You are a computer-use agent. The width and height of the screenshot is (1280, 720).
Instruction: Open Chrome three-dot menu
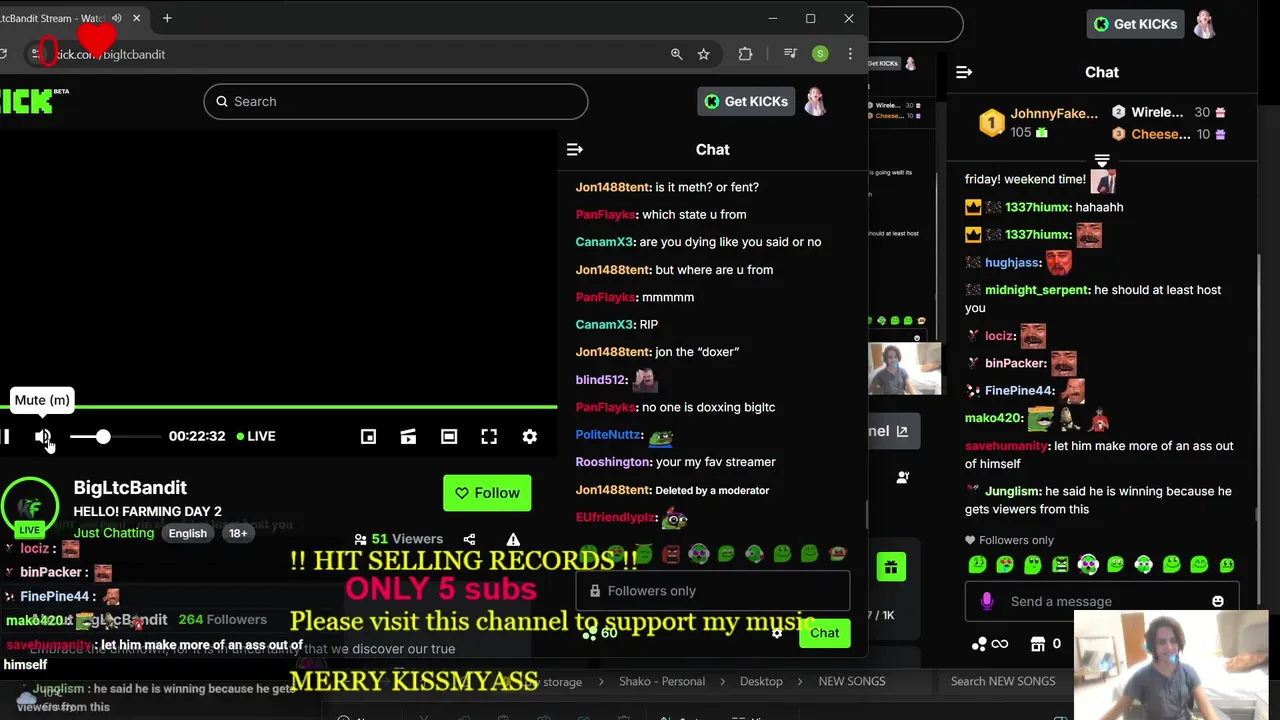pos(850,54)
